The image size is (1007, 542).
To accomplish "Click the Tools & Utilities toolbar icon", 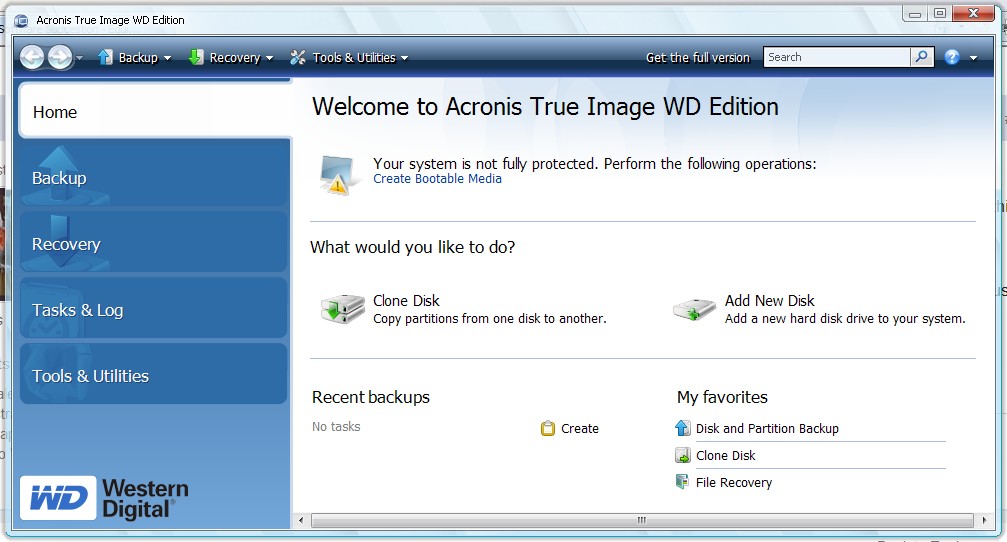I will 297,57.
